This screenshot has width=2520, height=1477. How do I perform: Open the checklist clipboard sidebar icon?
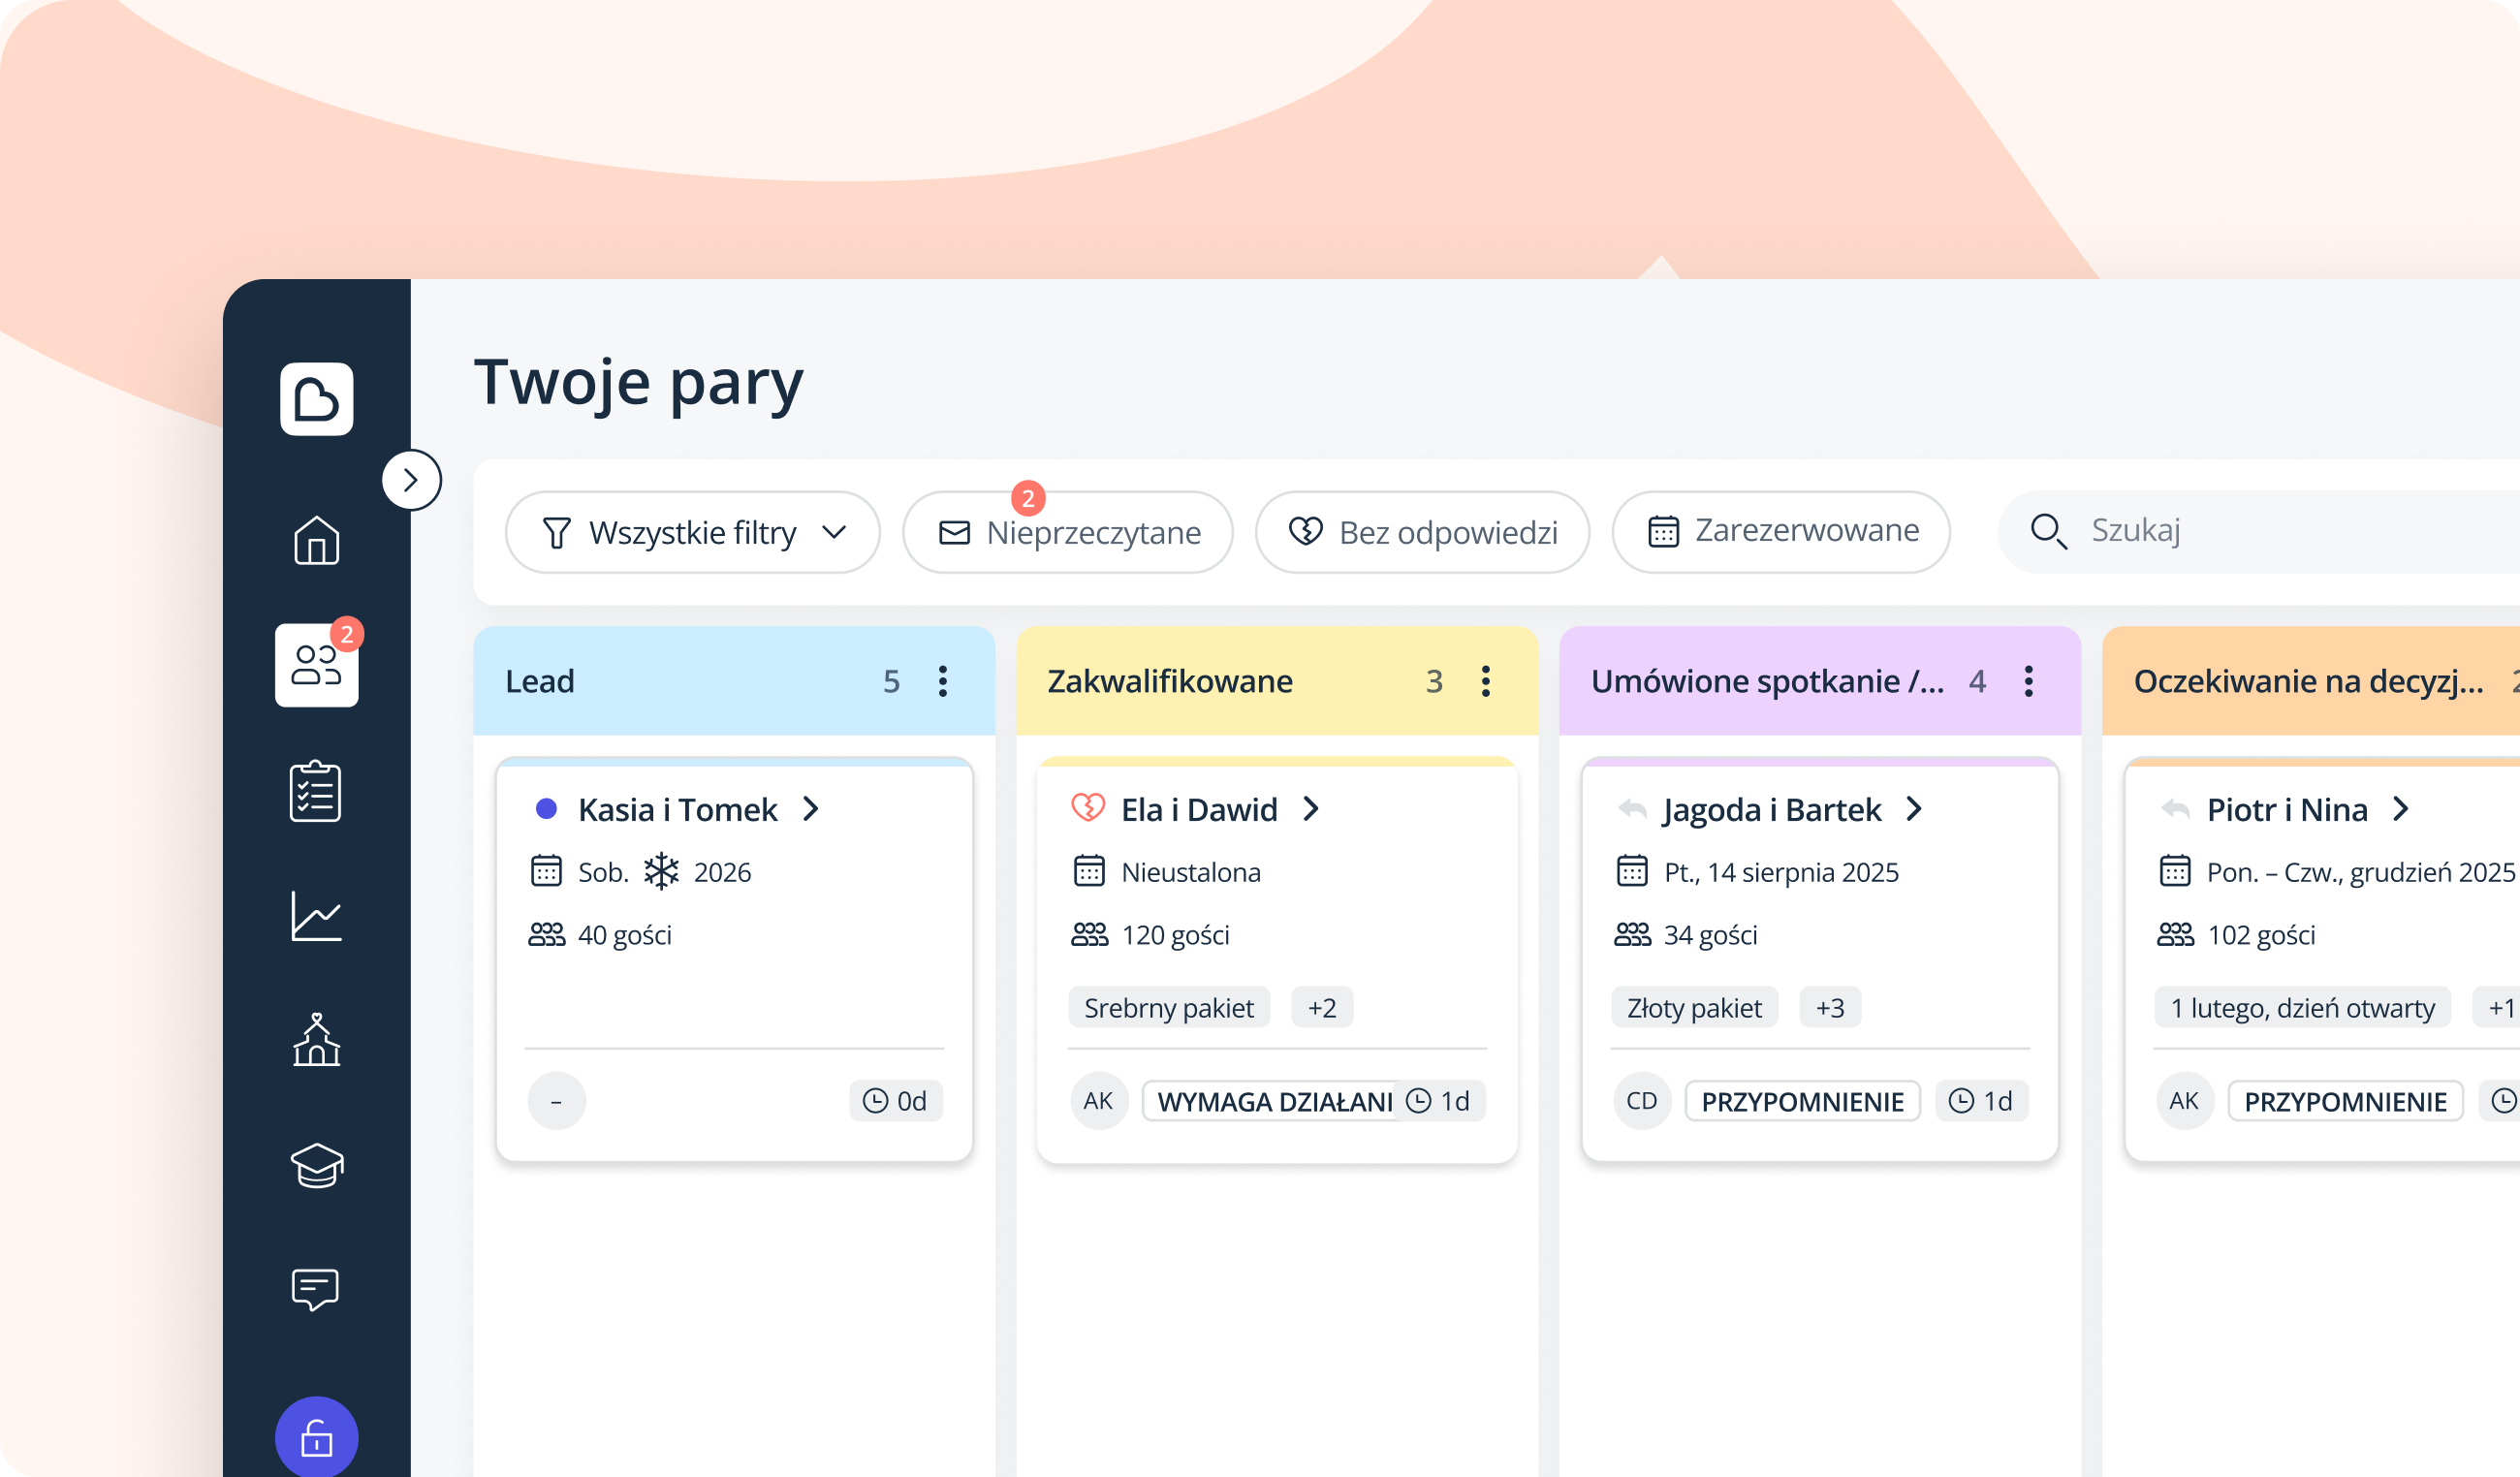pos(316,791)
